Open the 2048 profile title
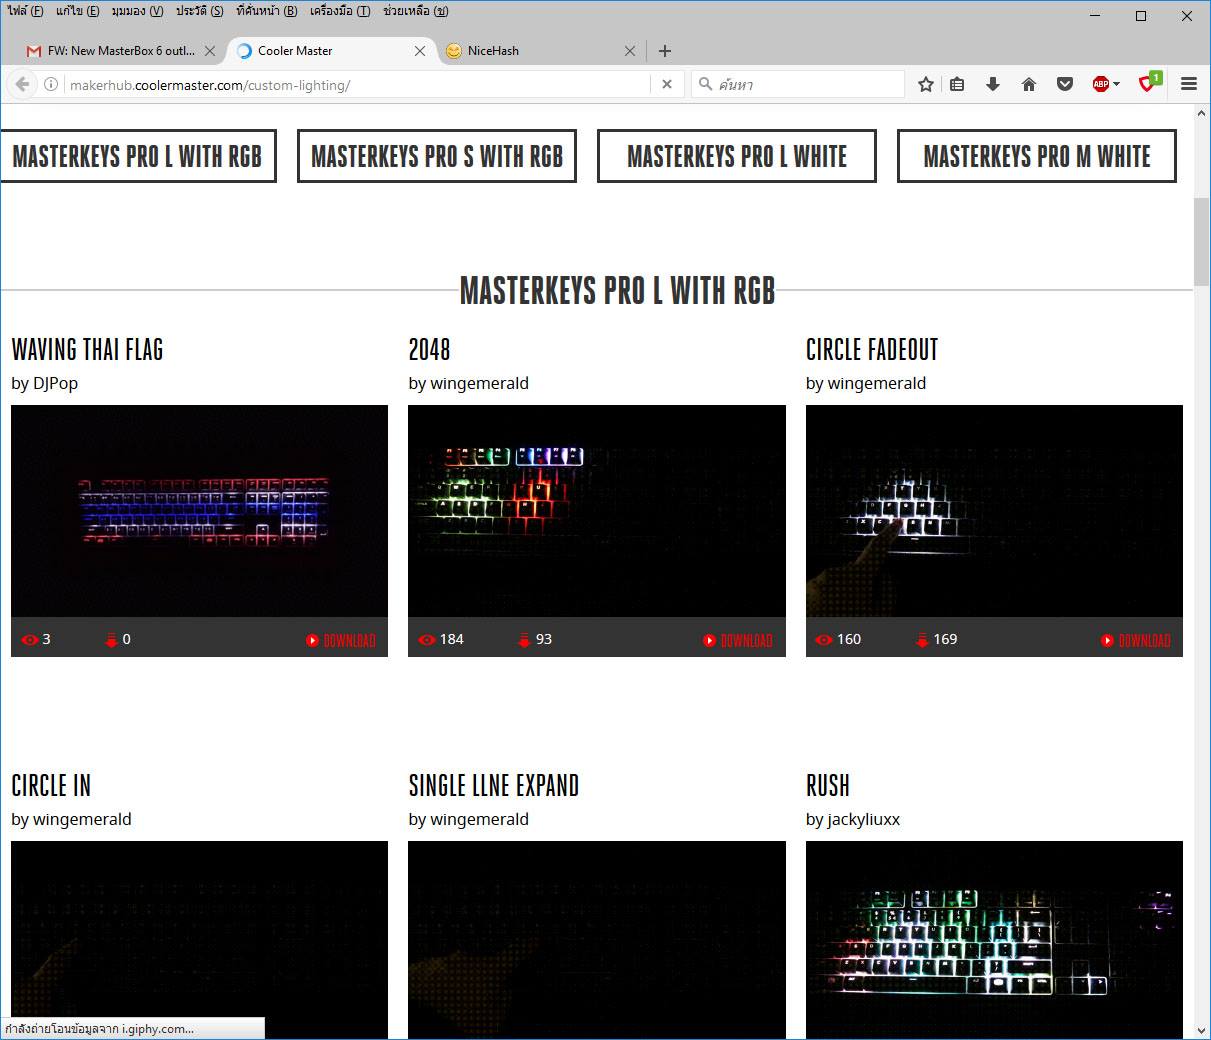Screen dimensions: 1211x1040 pos(429,350)
